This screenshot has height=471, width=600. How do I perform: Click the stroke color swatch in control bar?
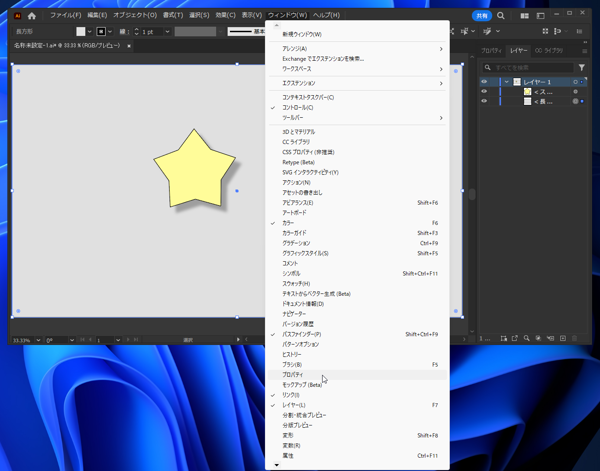tap(101, 32)
